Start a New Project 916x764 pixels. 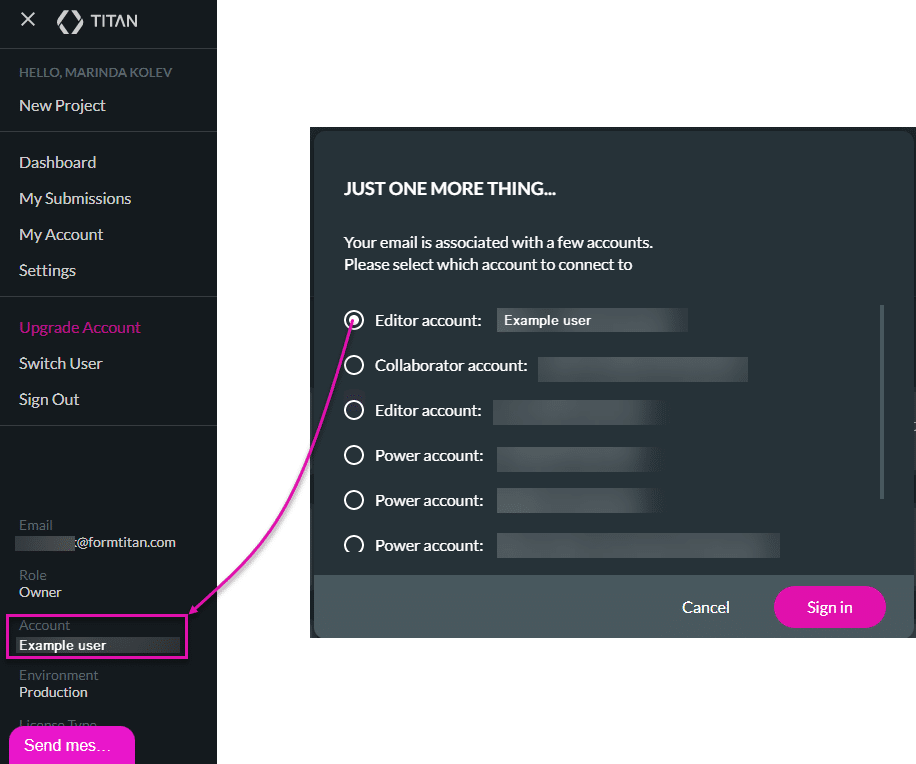click(x=62, y=105)
